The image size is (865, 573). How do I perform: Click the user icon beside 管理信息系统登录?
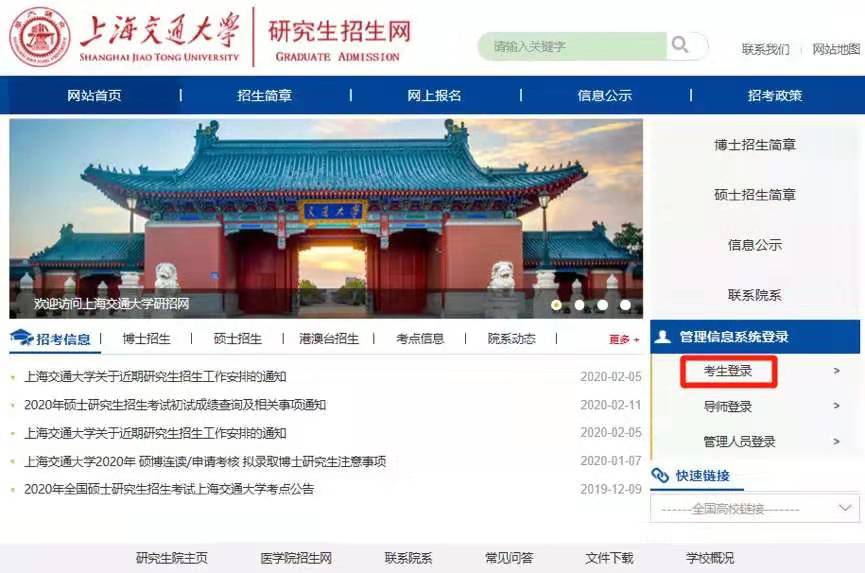pos(663,337)
